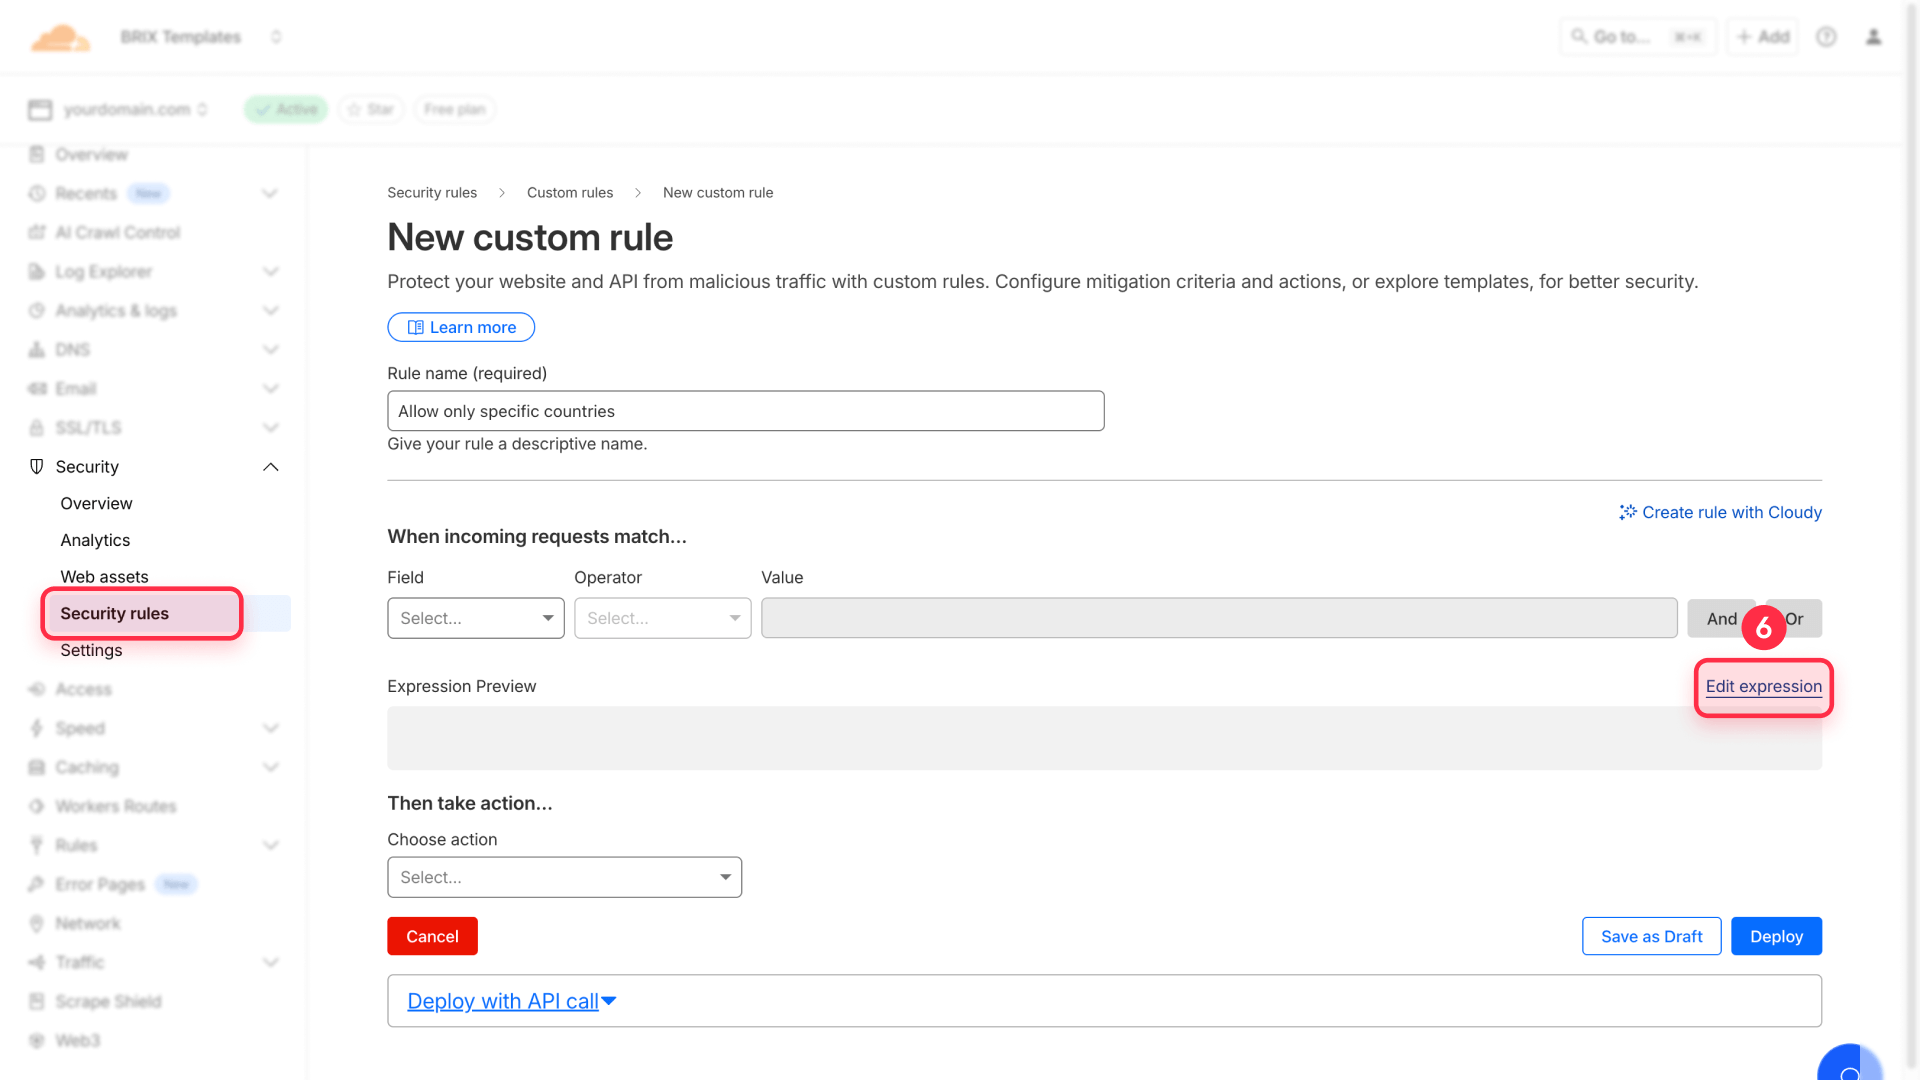Select the DNS icon in the sidebar

pos(36,349)
